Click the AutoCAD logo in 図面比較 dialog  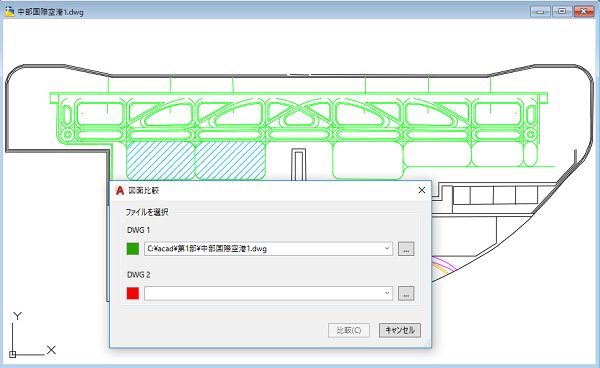pyautogui.click(x=120, y=190)
